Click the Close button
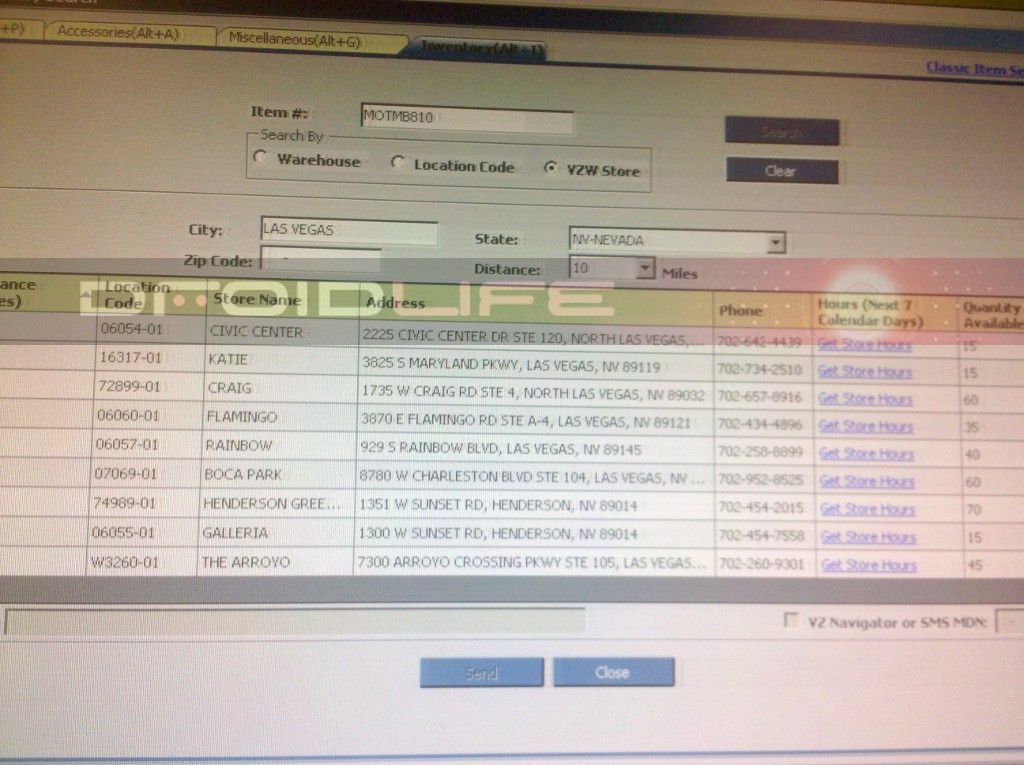Screen dimensions: 1024x765 tap(613, 672)
